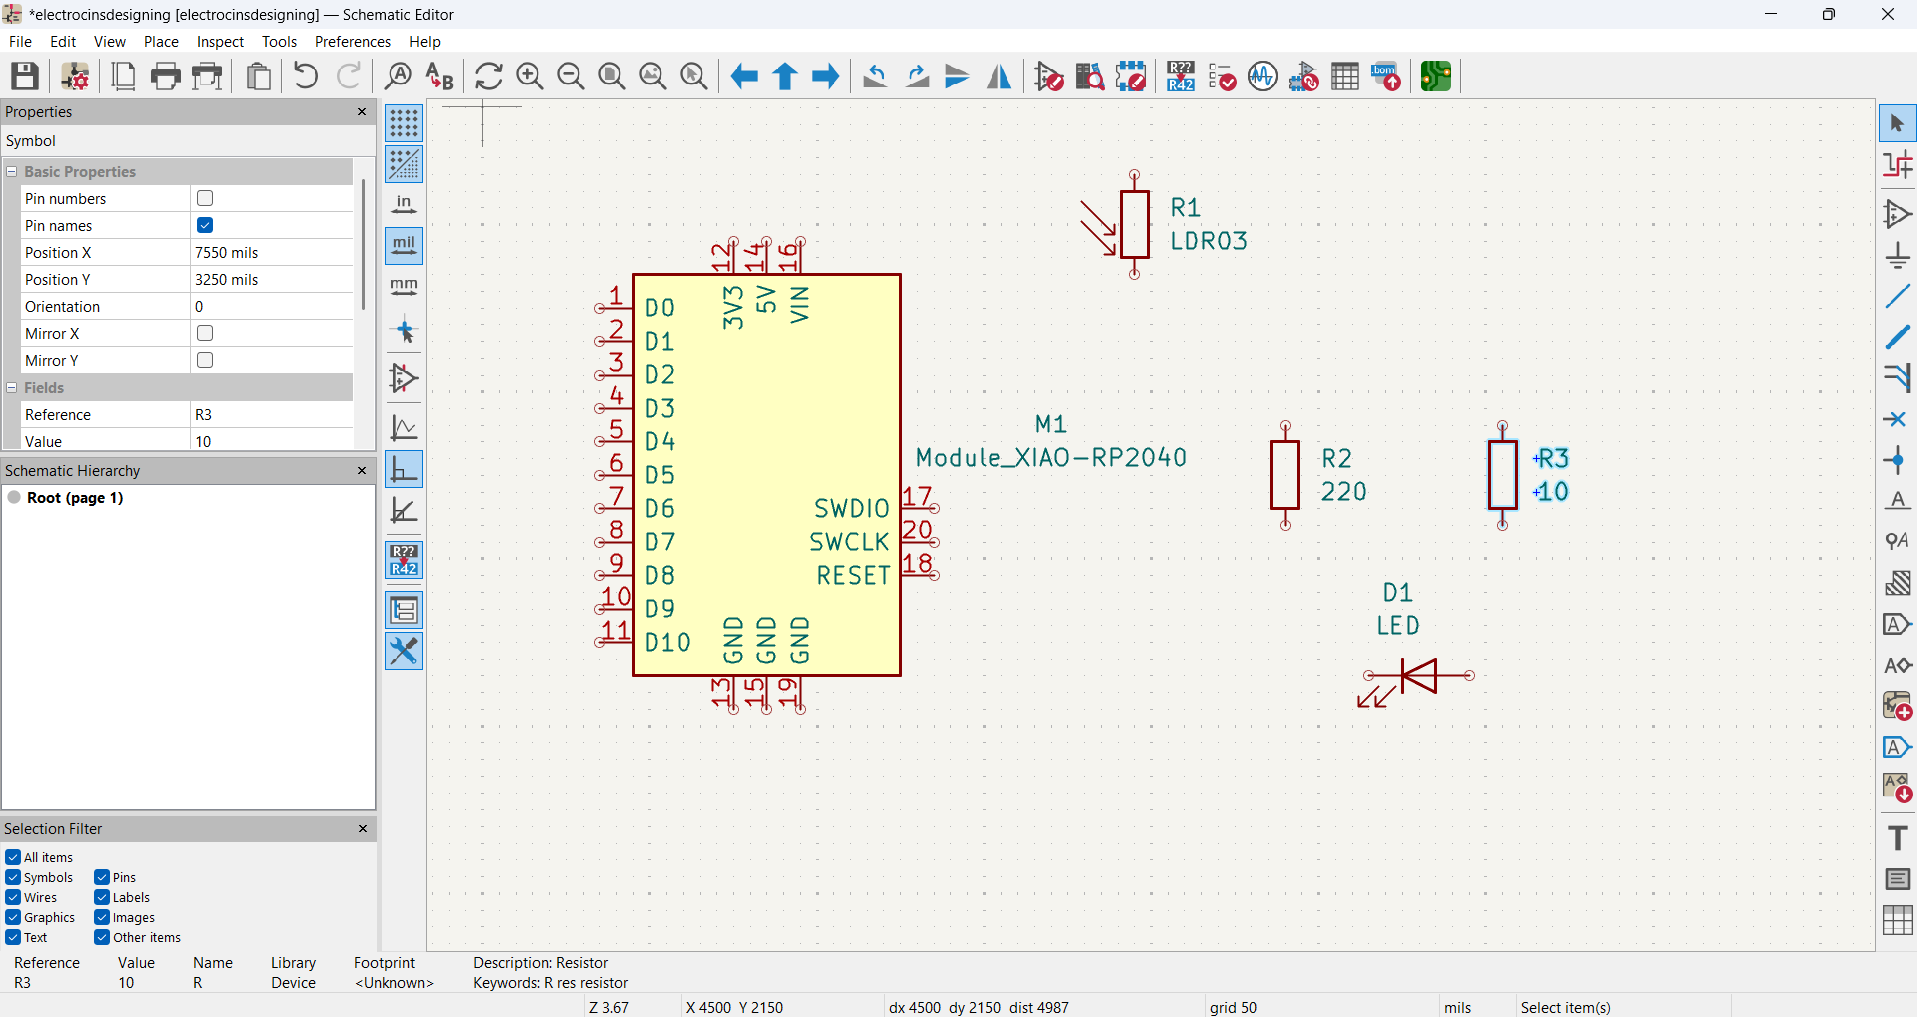This screenshot has width=1917, height=1017.
Task: Click the Paste clipboard icon
Action: click(x=259, y=76)
